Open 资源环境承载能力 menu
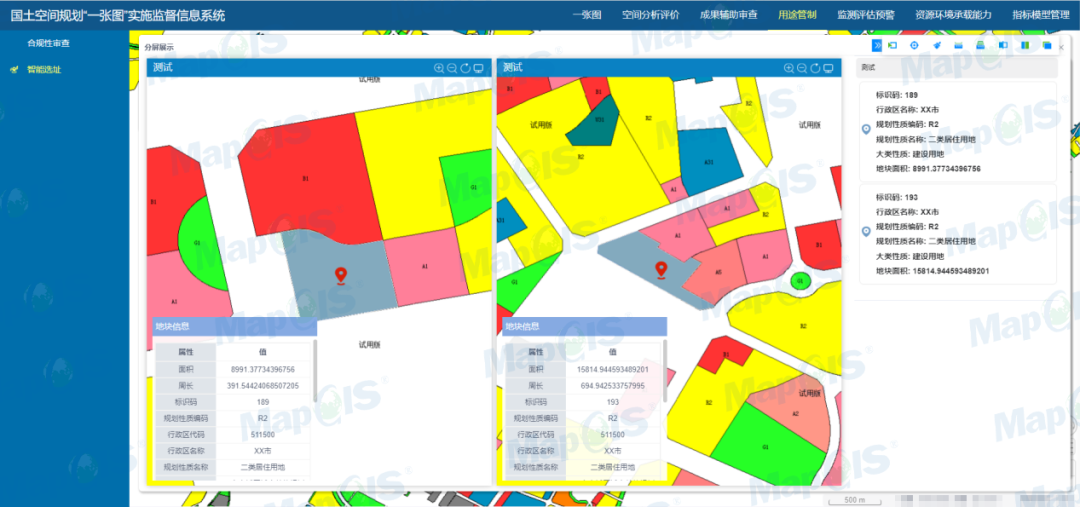This screenshot has width=1080, height=507. pos(953,14)
